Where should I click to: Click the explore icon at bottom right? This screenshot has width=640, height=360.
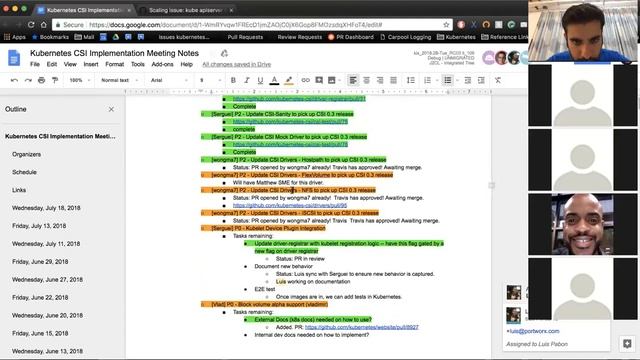tap(627, 344)
